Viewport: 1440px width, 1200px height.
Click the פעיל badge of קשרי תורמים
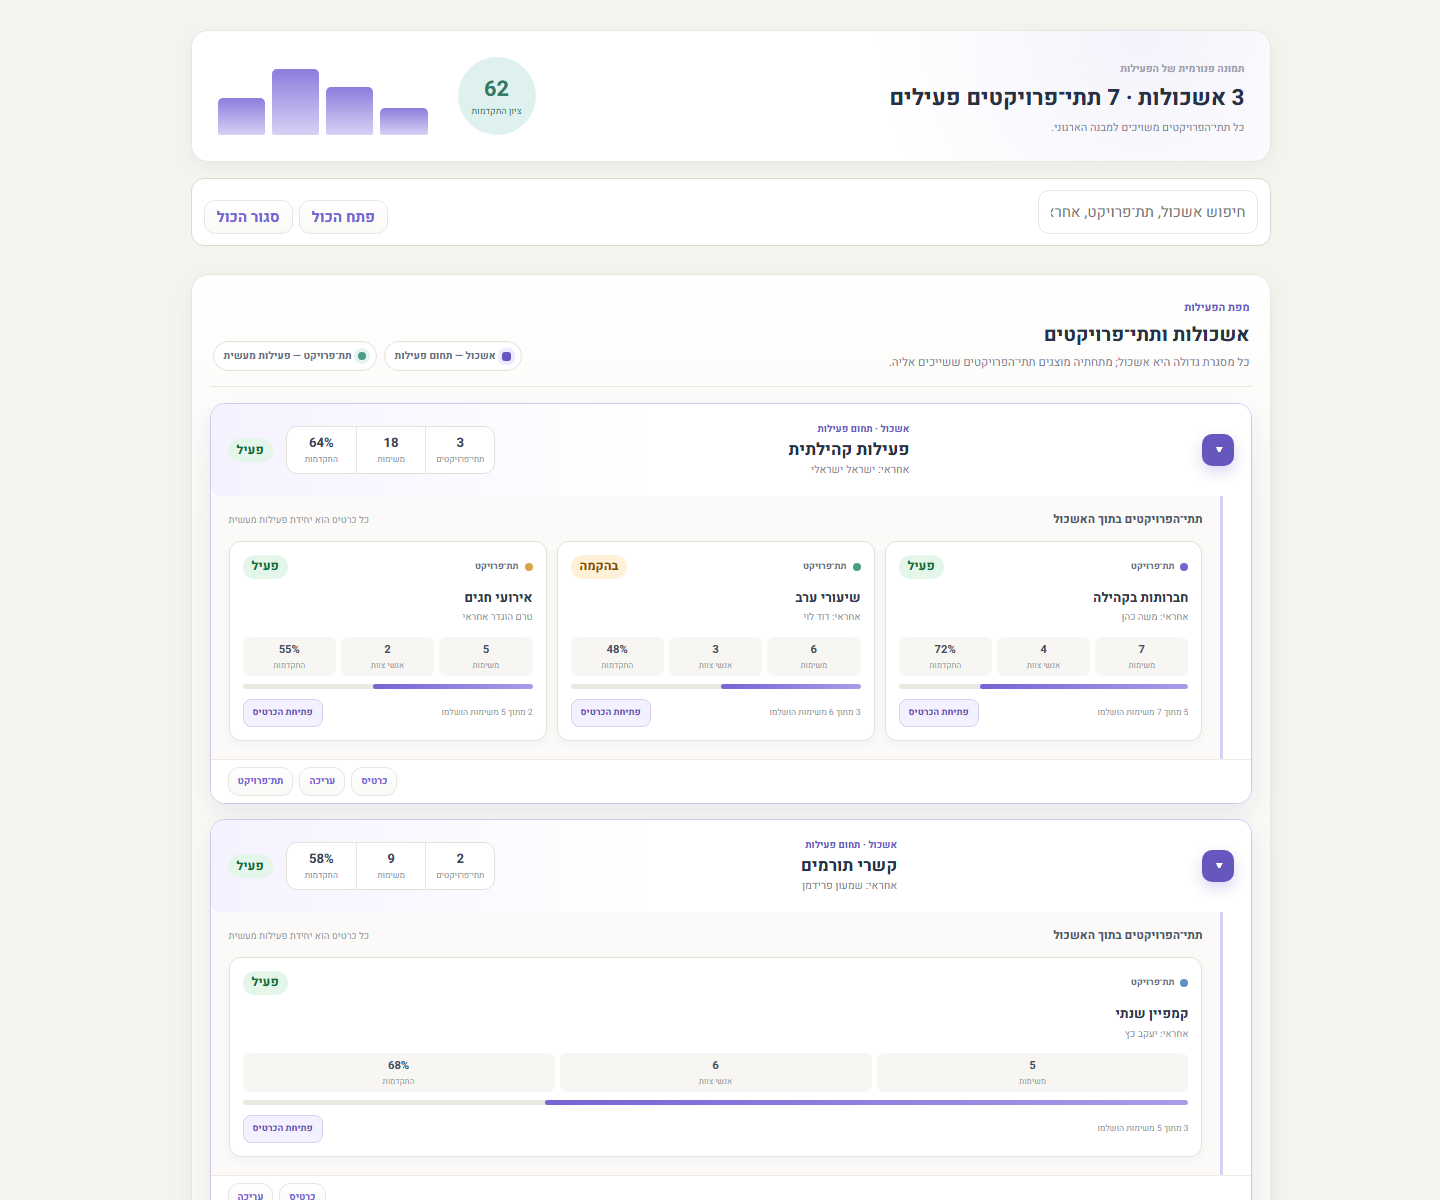point(250,866)
